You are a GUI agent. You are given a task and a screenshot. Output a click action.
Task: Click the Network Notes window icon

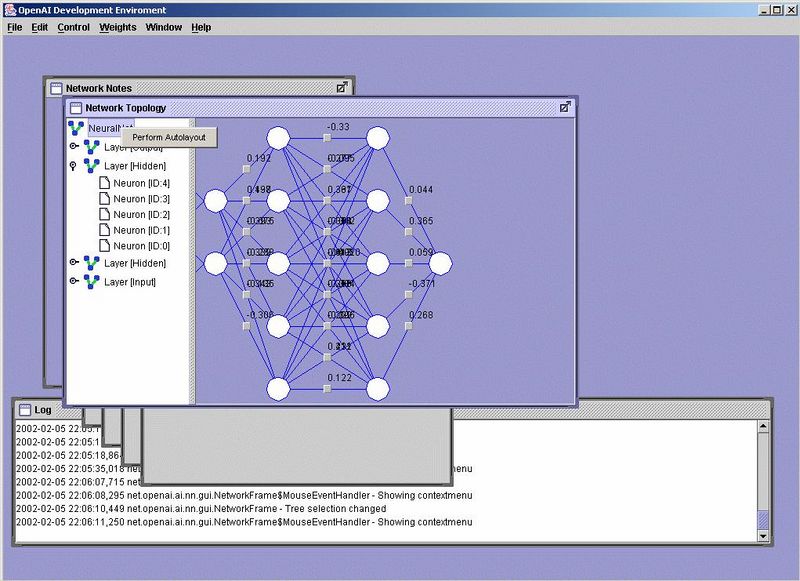pos(56,88)
